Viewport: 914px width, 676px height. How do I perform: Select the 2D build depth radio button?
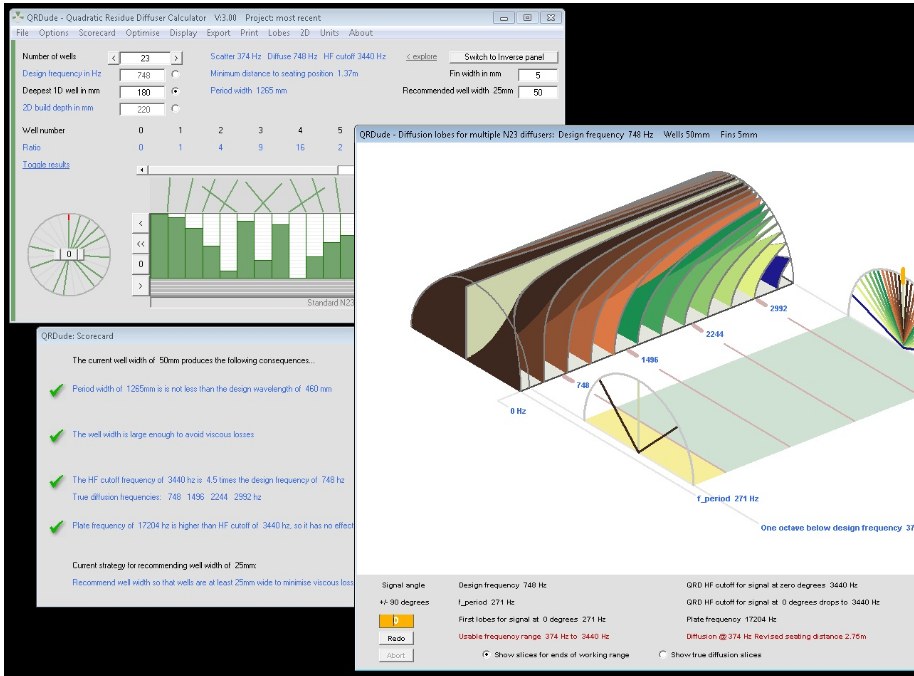[x=175, y=108]
